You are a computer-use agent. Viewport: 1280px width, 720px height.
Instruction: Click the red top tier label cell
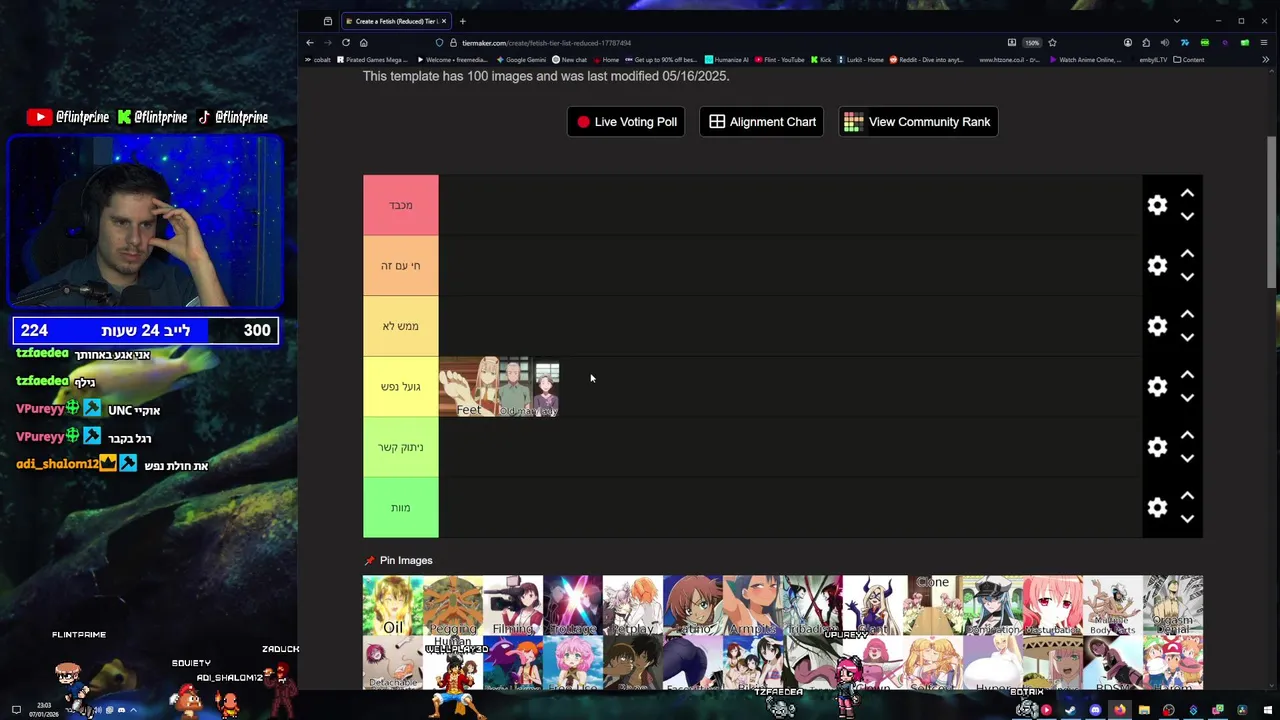[401, 205]
